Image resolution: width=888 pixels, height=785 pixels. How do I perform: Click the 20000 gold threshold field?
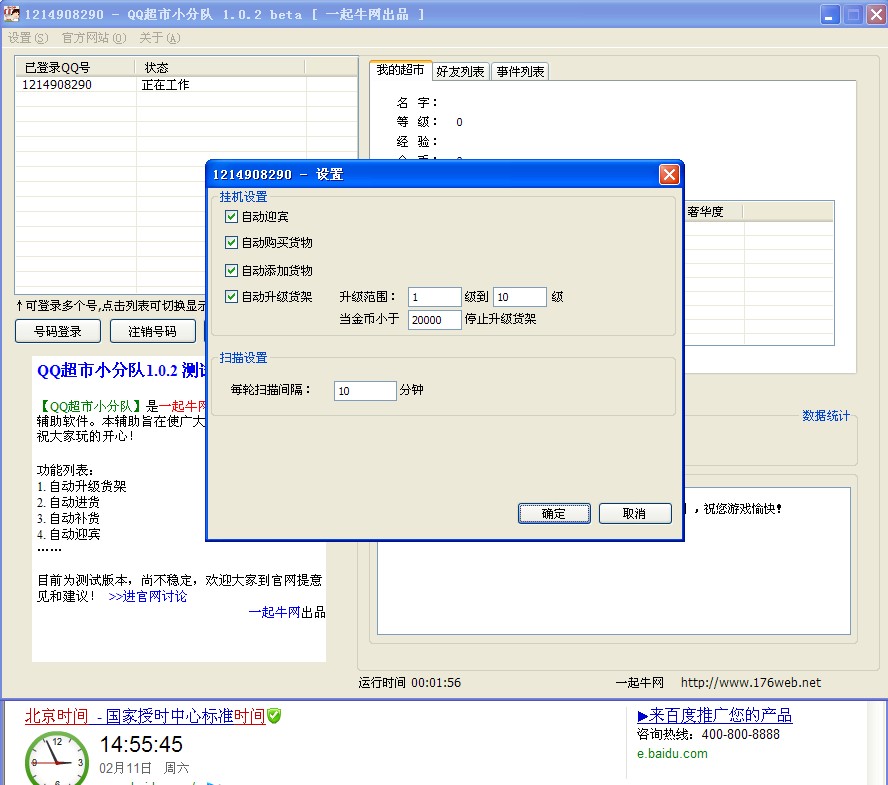434,319
